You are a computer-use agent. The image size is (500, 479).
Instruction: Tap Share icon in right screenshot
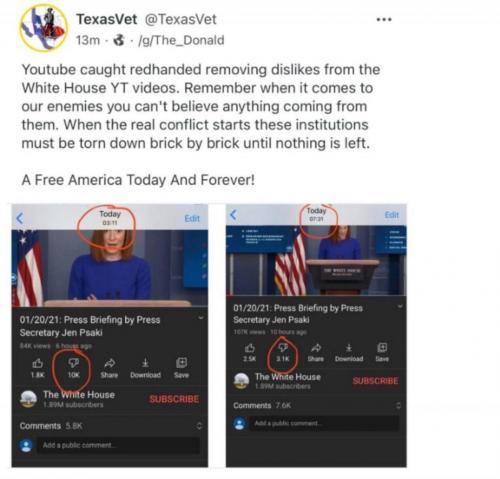click(x=316, y=348)
